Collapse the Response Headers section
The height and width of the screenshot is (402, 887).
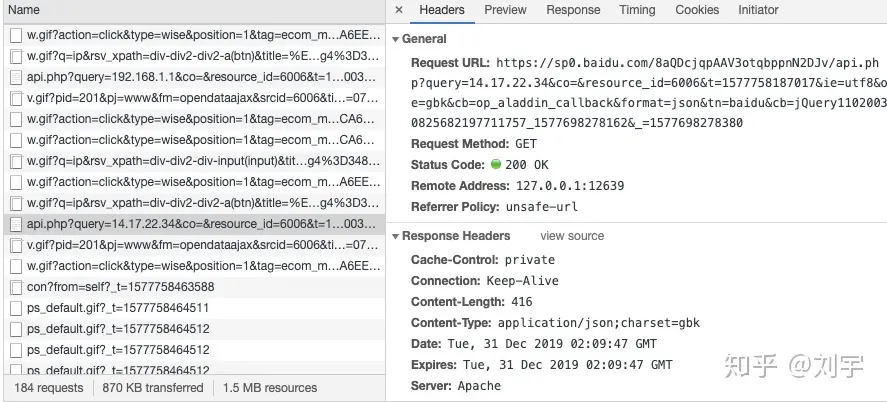395,236
